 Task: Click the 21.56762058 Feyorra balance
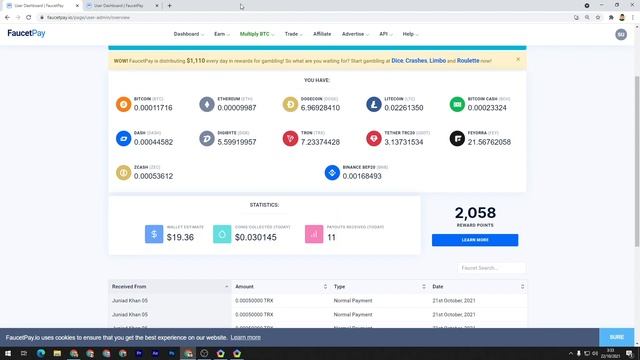[x=489, y=142]
